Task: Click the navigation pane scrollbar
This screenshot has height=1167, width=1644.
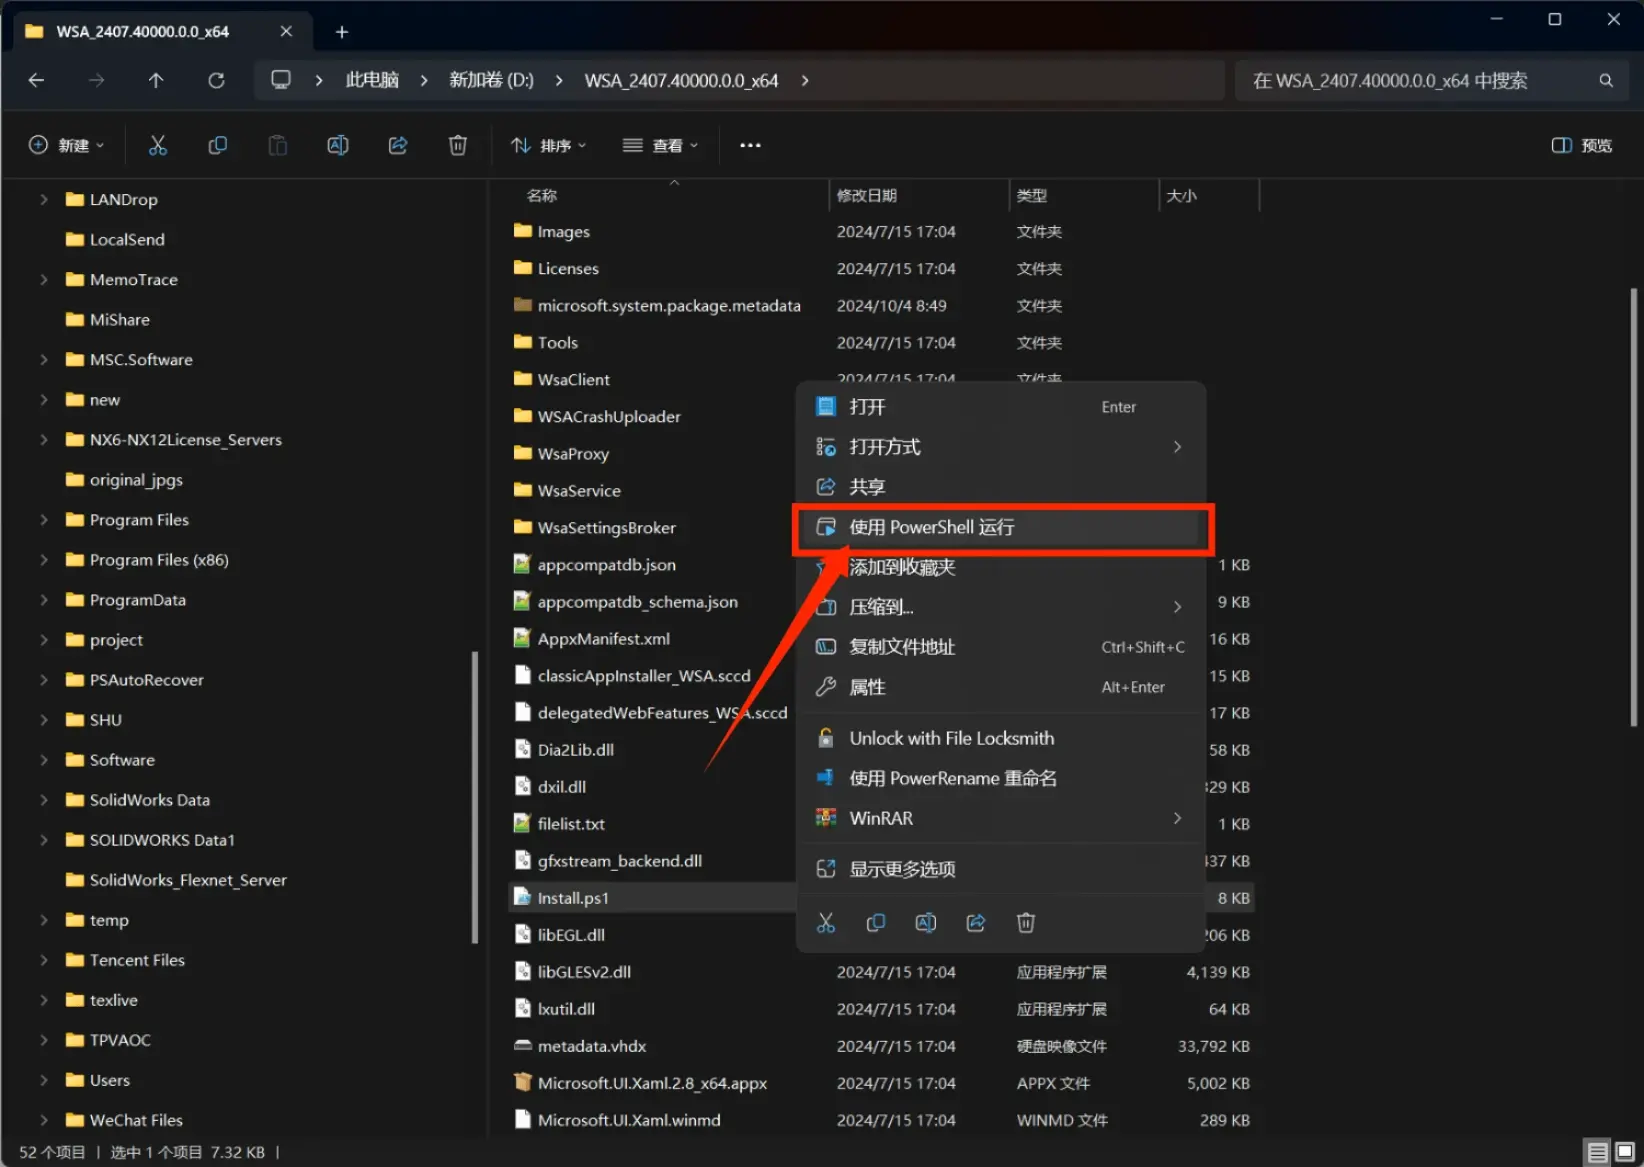Action: 474,797
